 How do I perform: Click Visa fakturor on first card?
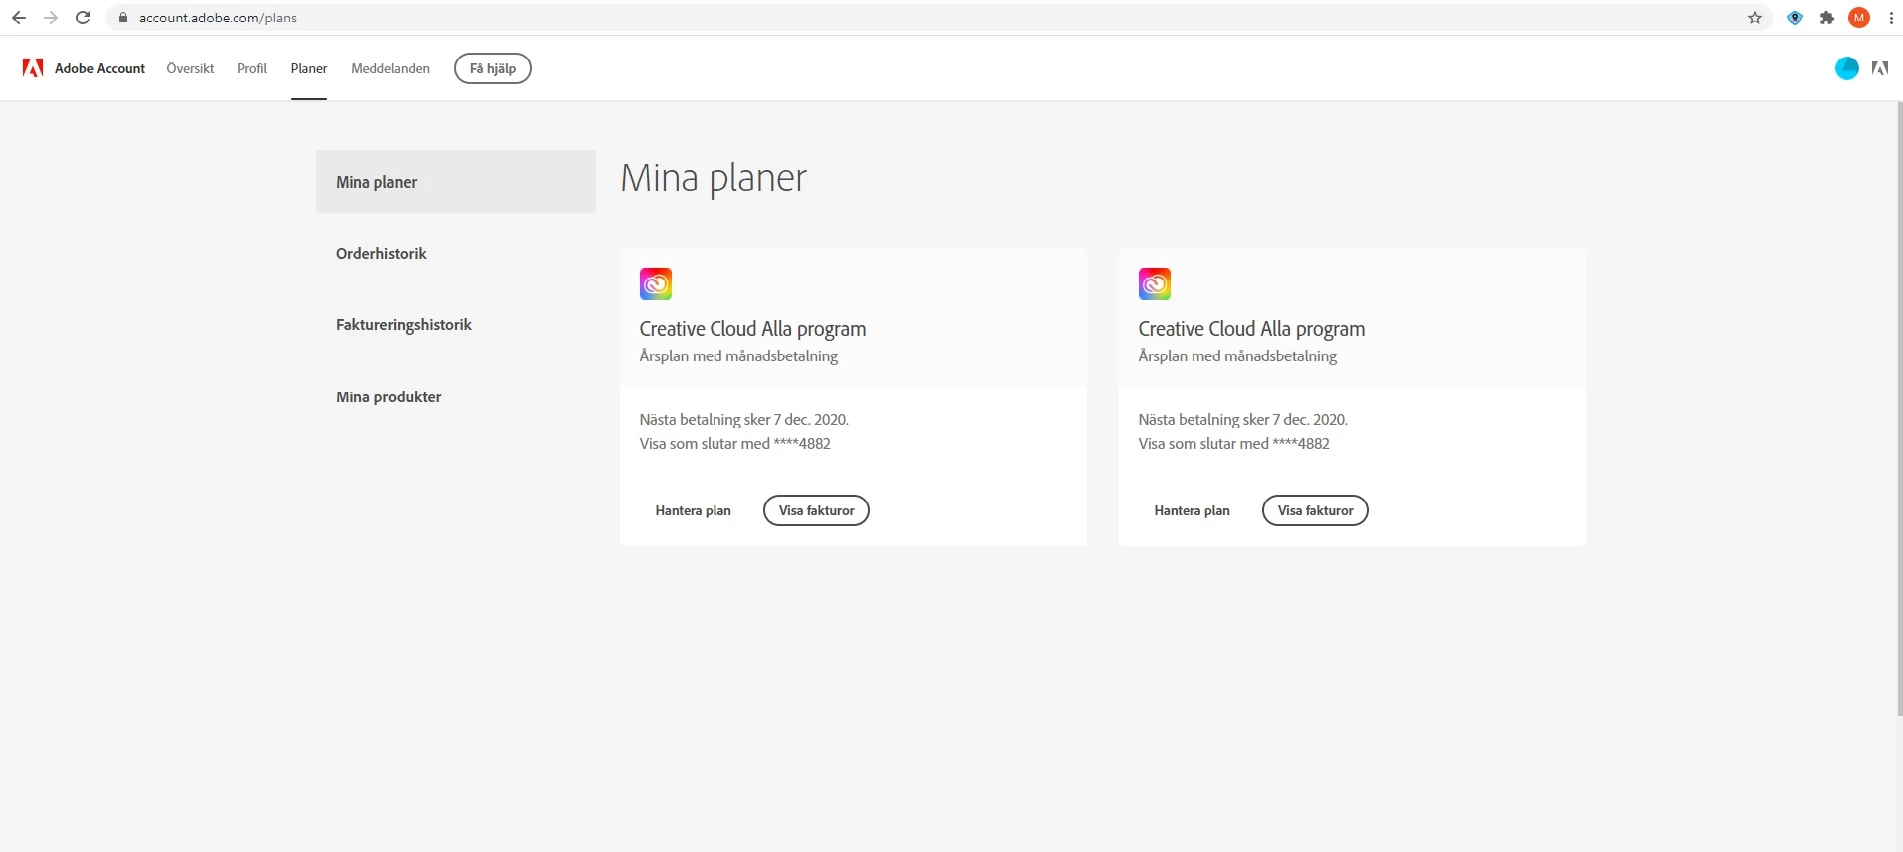click(x=816, y=510)
